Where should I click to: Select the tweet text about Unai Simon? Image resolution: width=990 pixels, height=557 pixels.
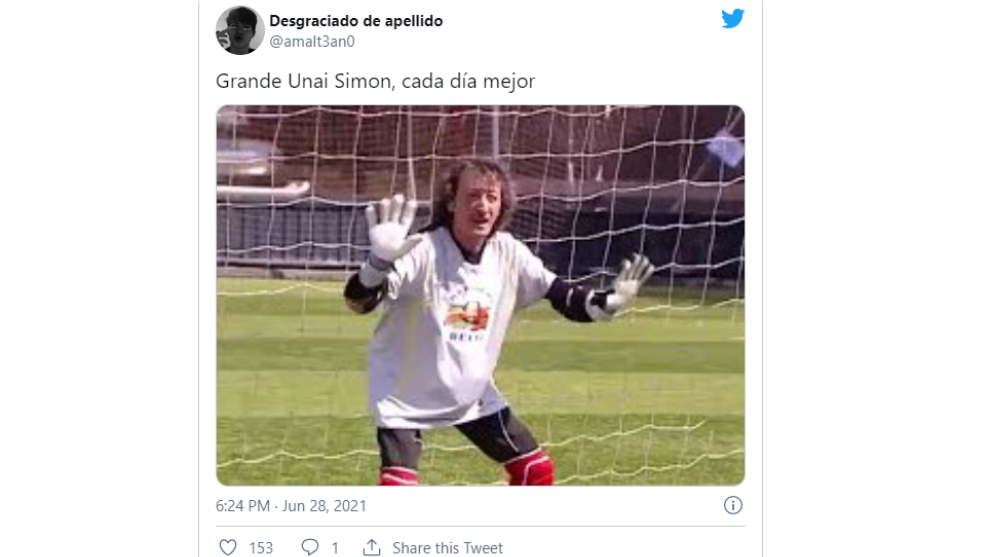[x=375, y=81]
